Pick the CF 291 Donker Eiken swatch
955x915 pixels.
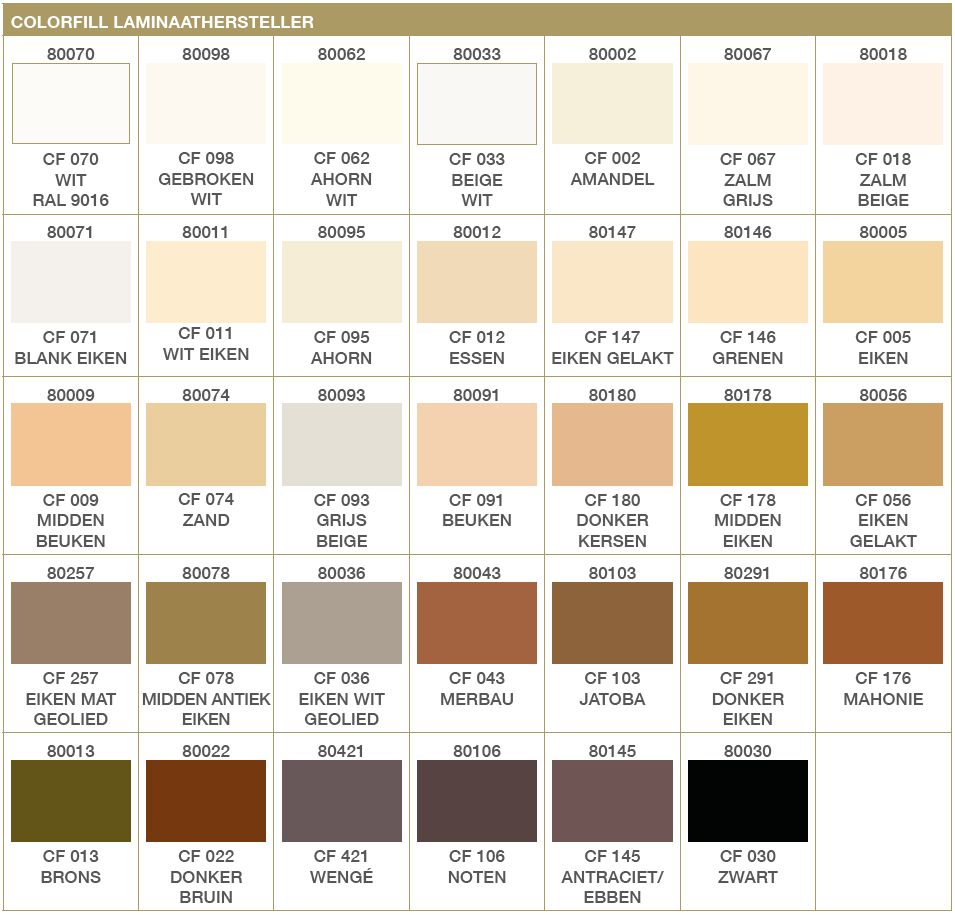tap(748, 623)
